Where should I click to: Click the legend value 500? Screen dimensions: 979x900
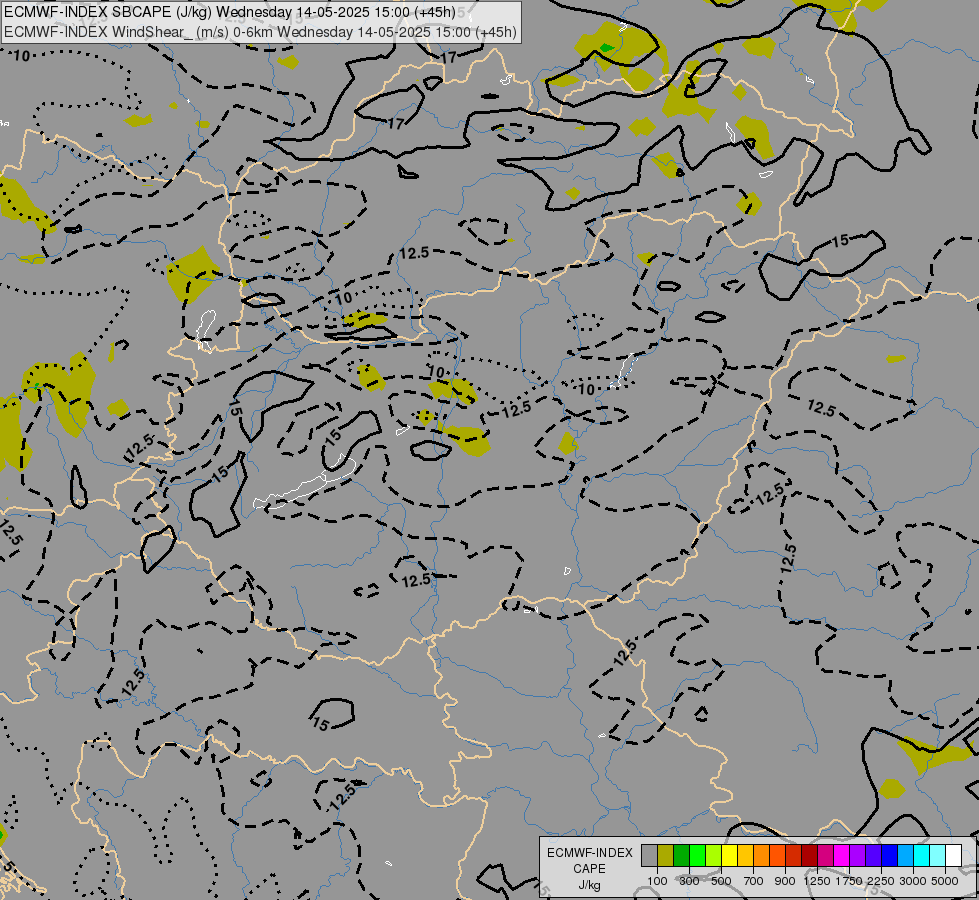[x=721, y=881]
